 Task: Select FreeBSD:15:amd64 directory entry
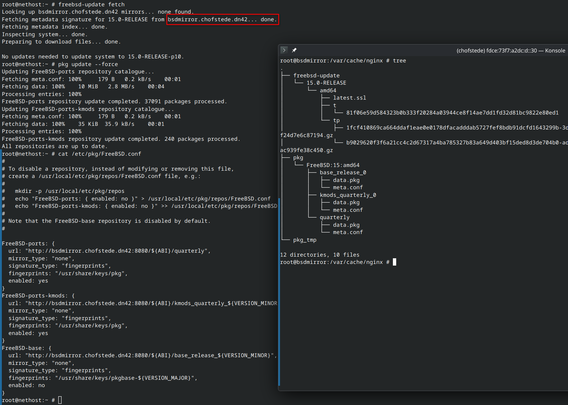[333, 165]
